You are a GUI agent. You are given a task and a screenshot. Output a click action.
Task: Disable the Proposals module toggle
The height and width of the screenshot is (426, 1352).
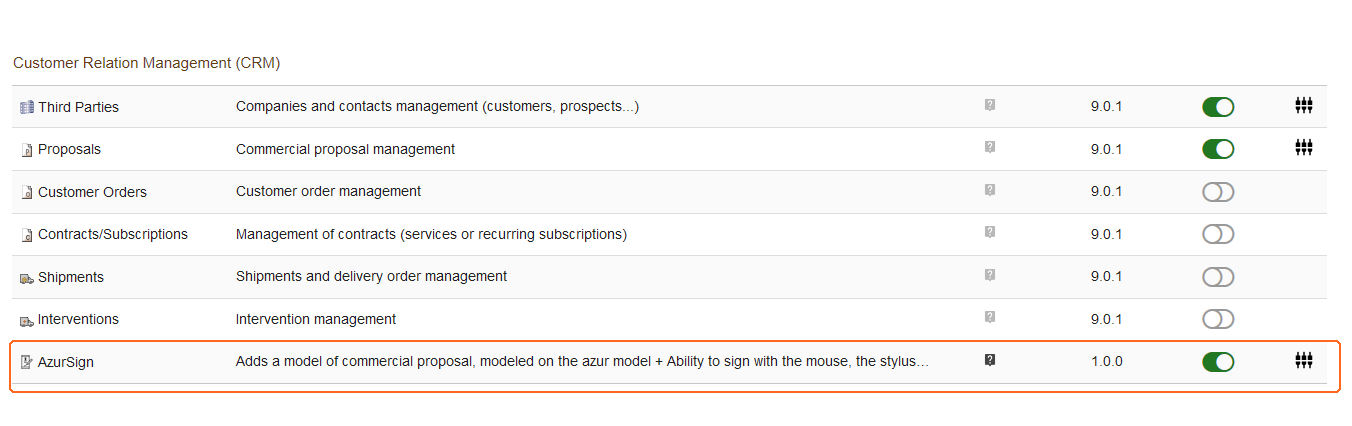pos(1218,149)
